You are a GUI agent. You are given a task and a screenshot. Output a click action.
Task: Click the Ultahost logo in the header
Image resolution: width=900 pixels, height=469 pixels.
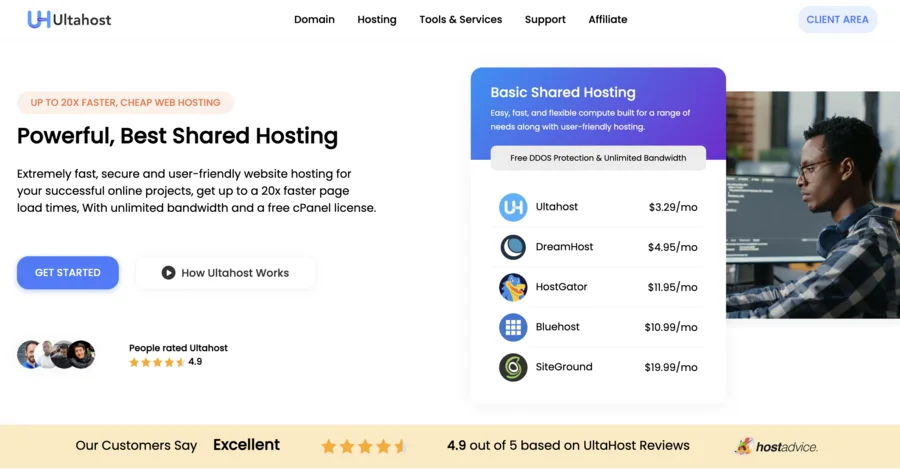pyautogui.click(x=69, y=20)
